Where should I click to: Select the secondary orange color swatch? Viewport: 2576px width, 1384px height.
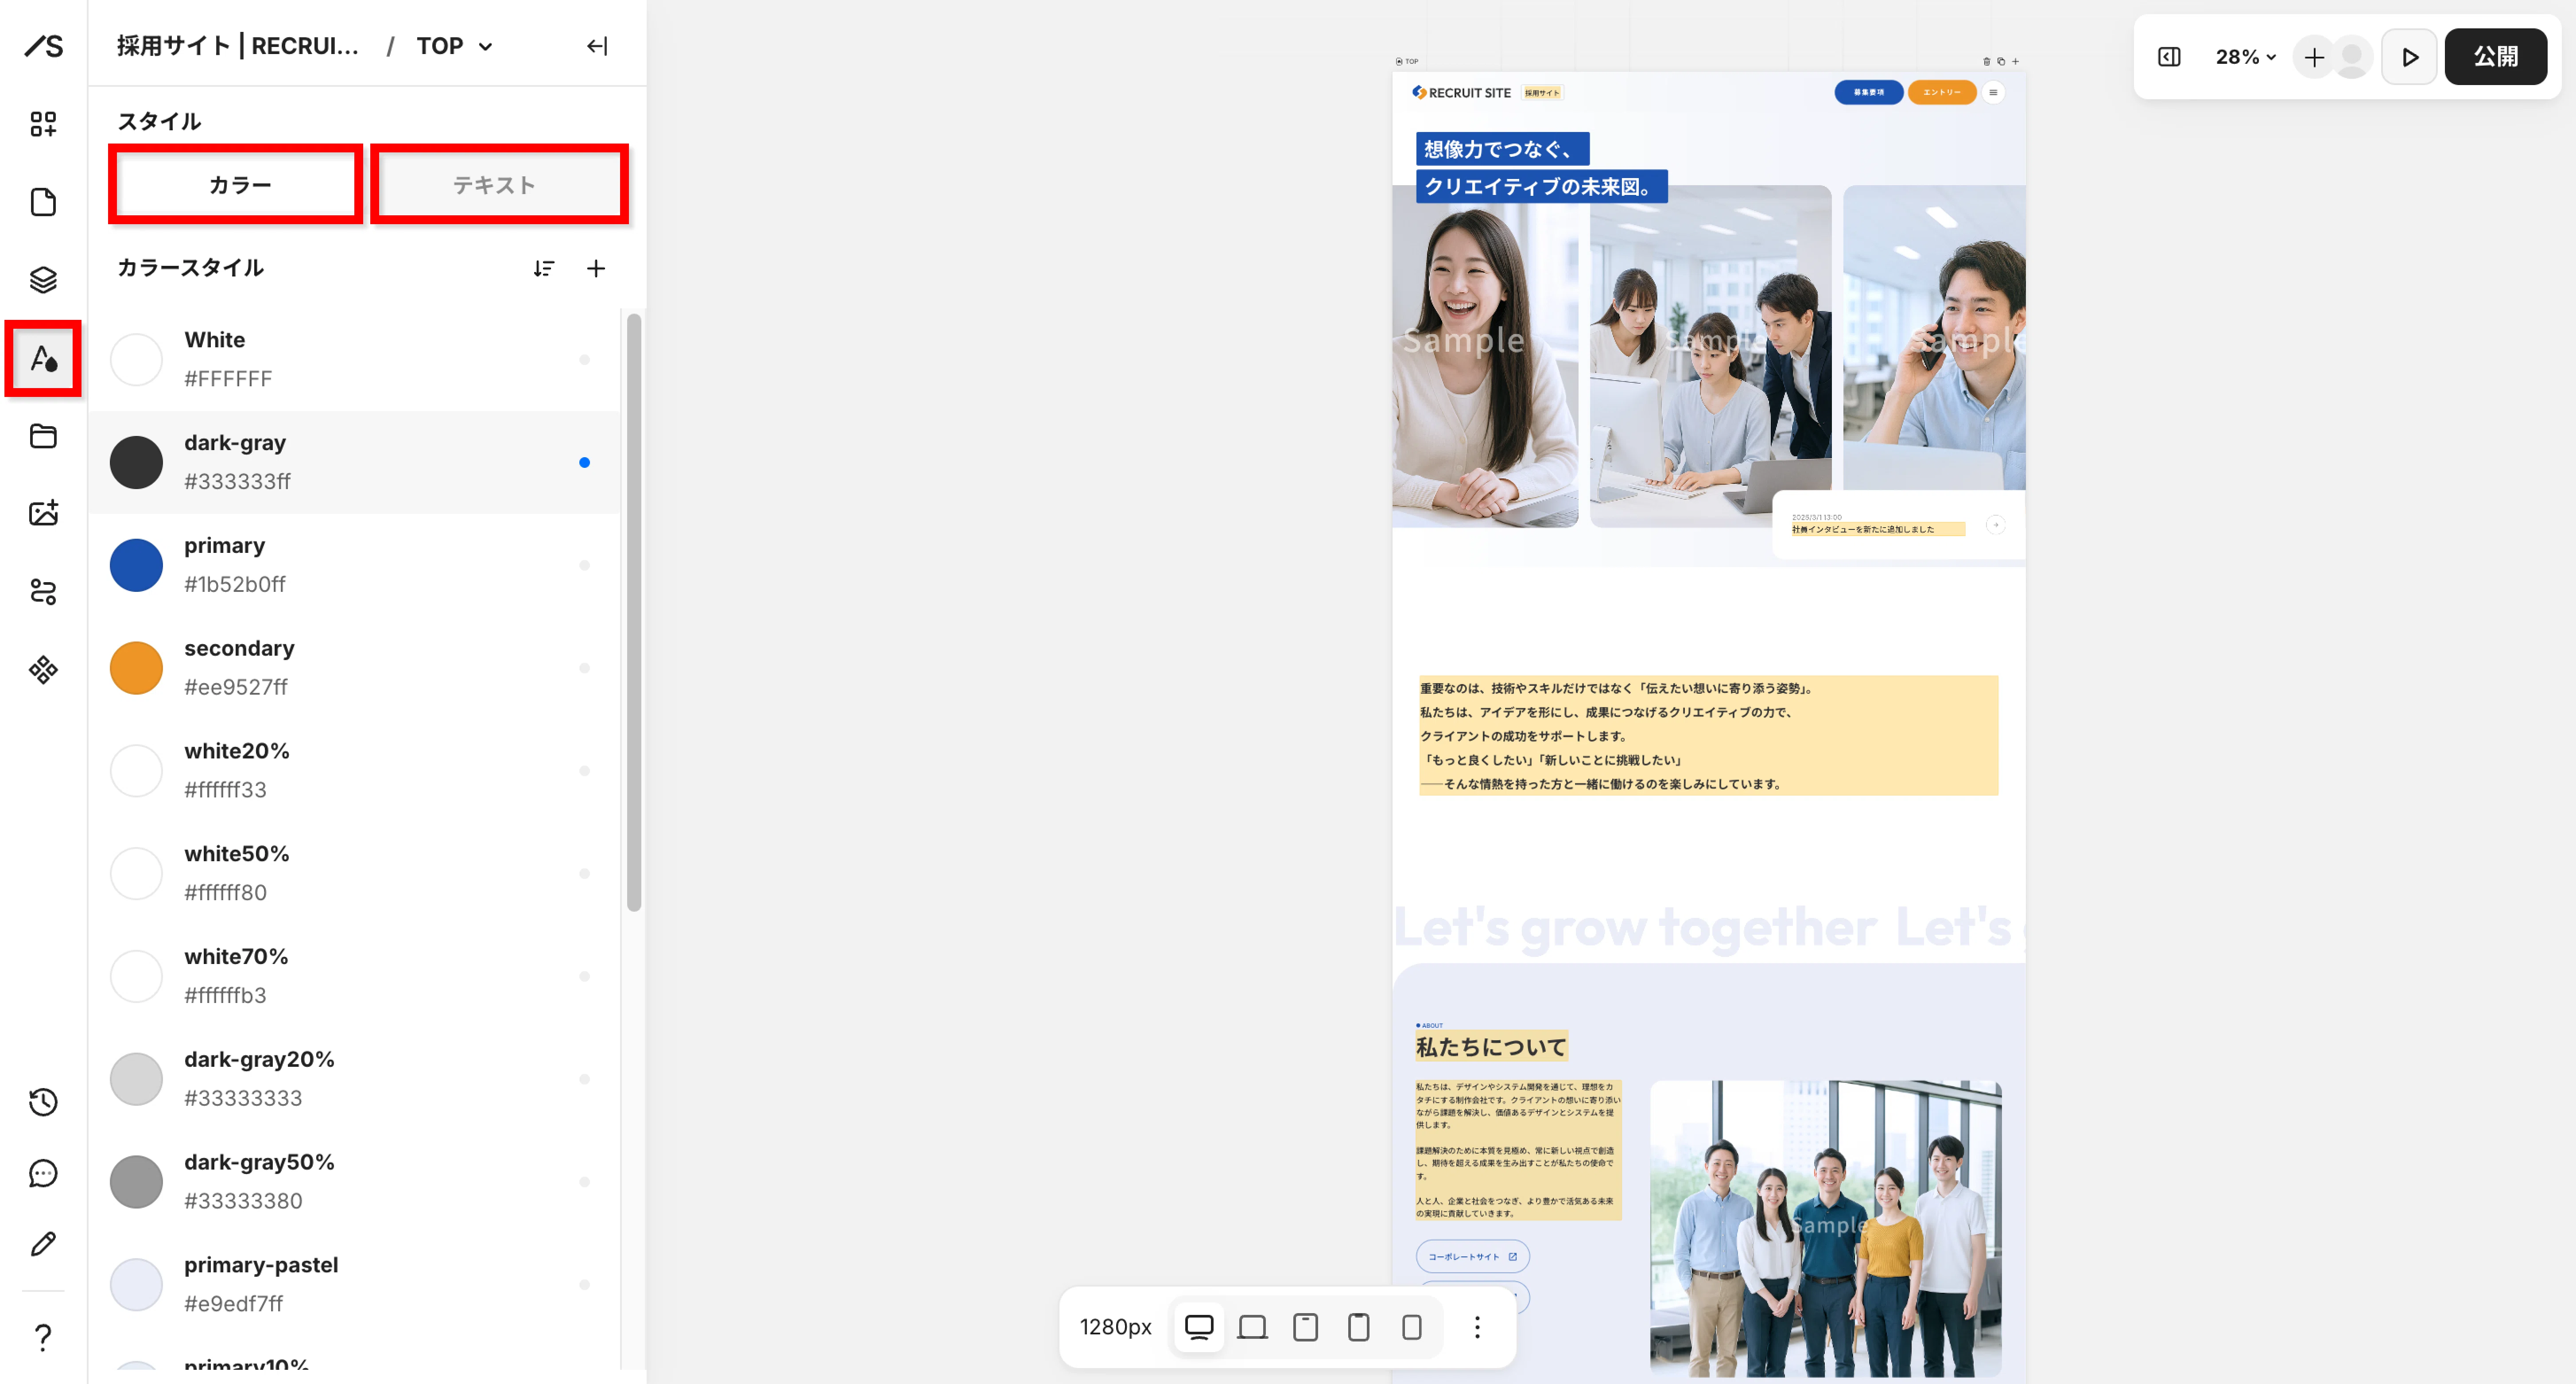(x=136, y=668)
